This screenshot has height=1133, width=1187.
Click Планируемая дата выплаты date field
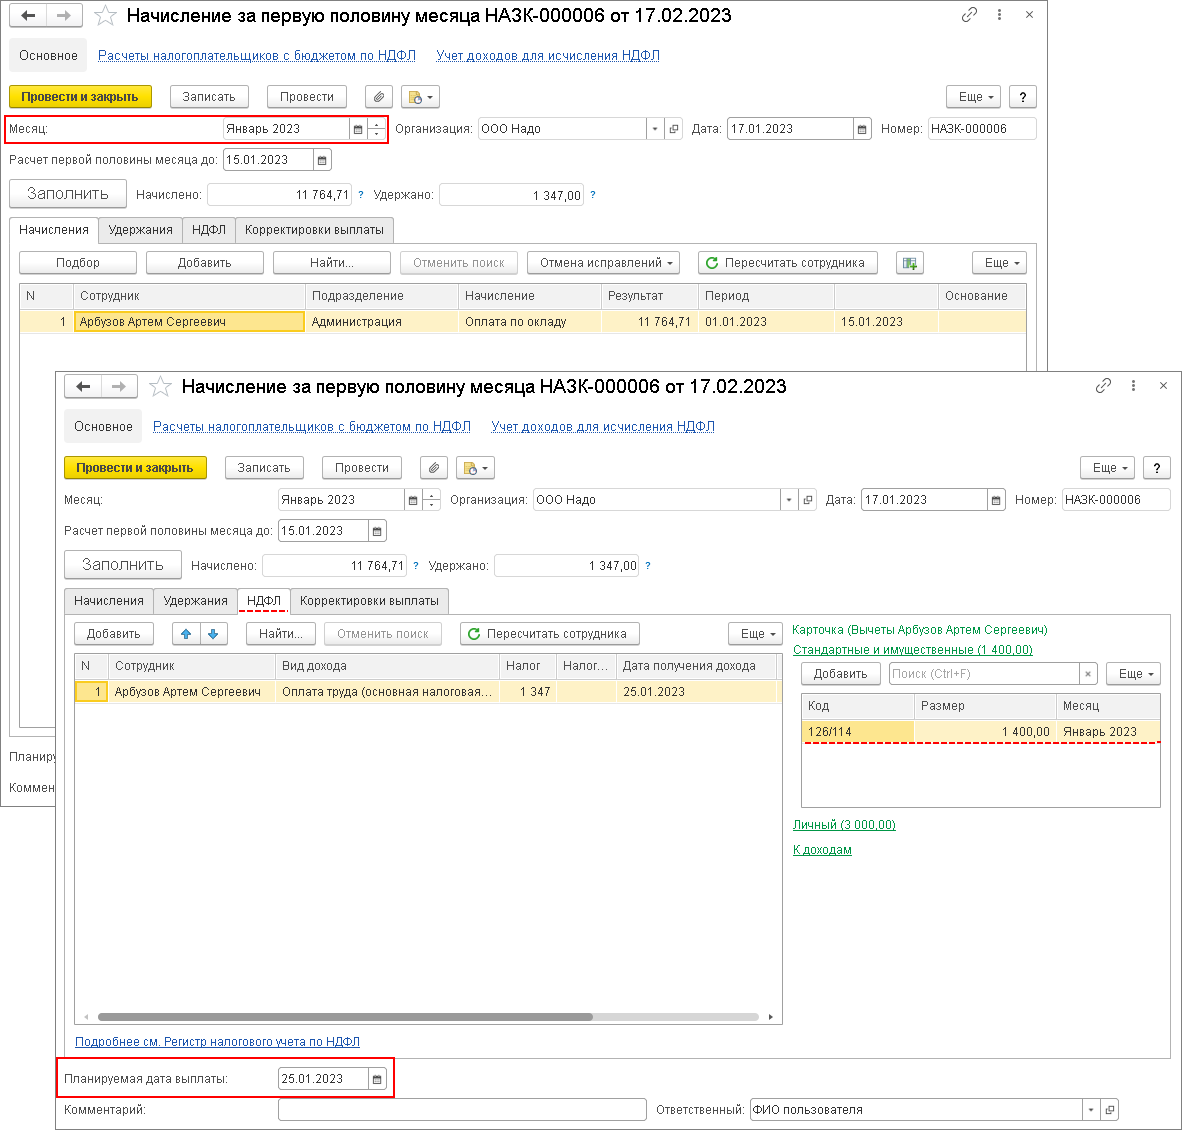coord(323,1079)
